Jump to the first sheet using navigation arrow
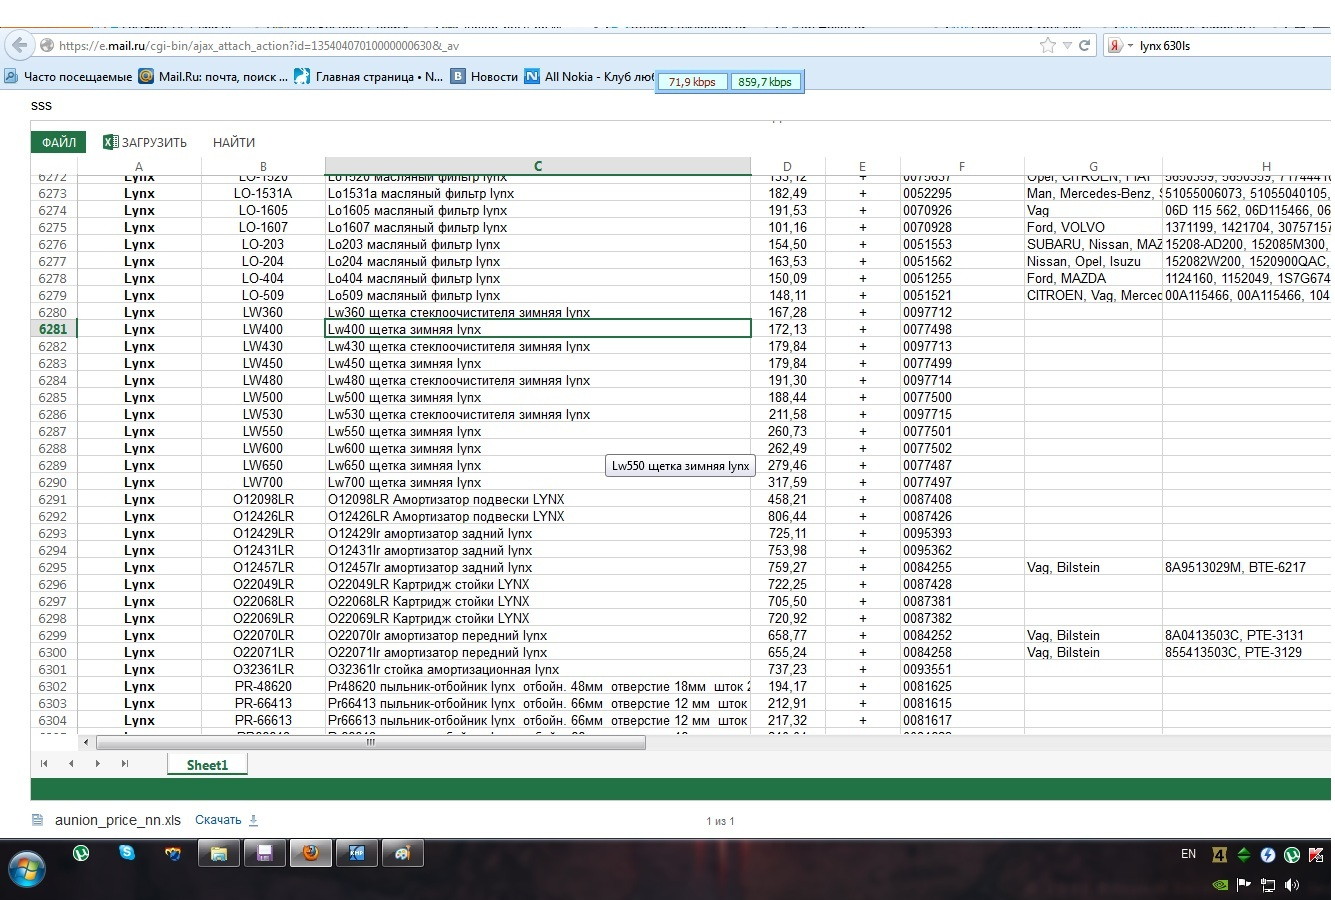Viewport: 1335px width, 900px height. (x=44, y=764)
